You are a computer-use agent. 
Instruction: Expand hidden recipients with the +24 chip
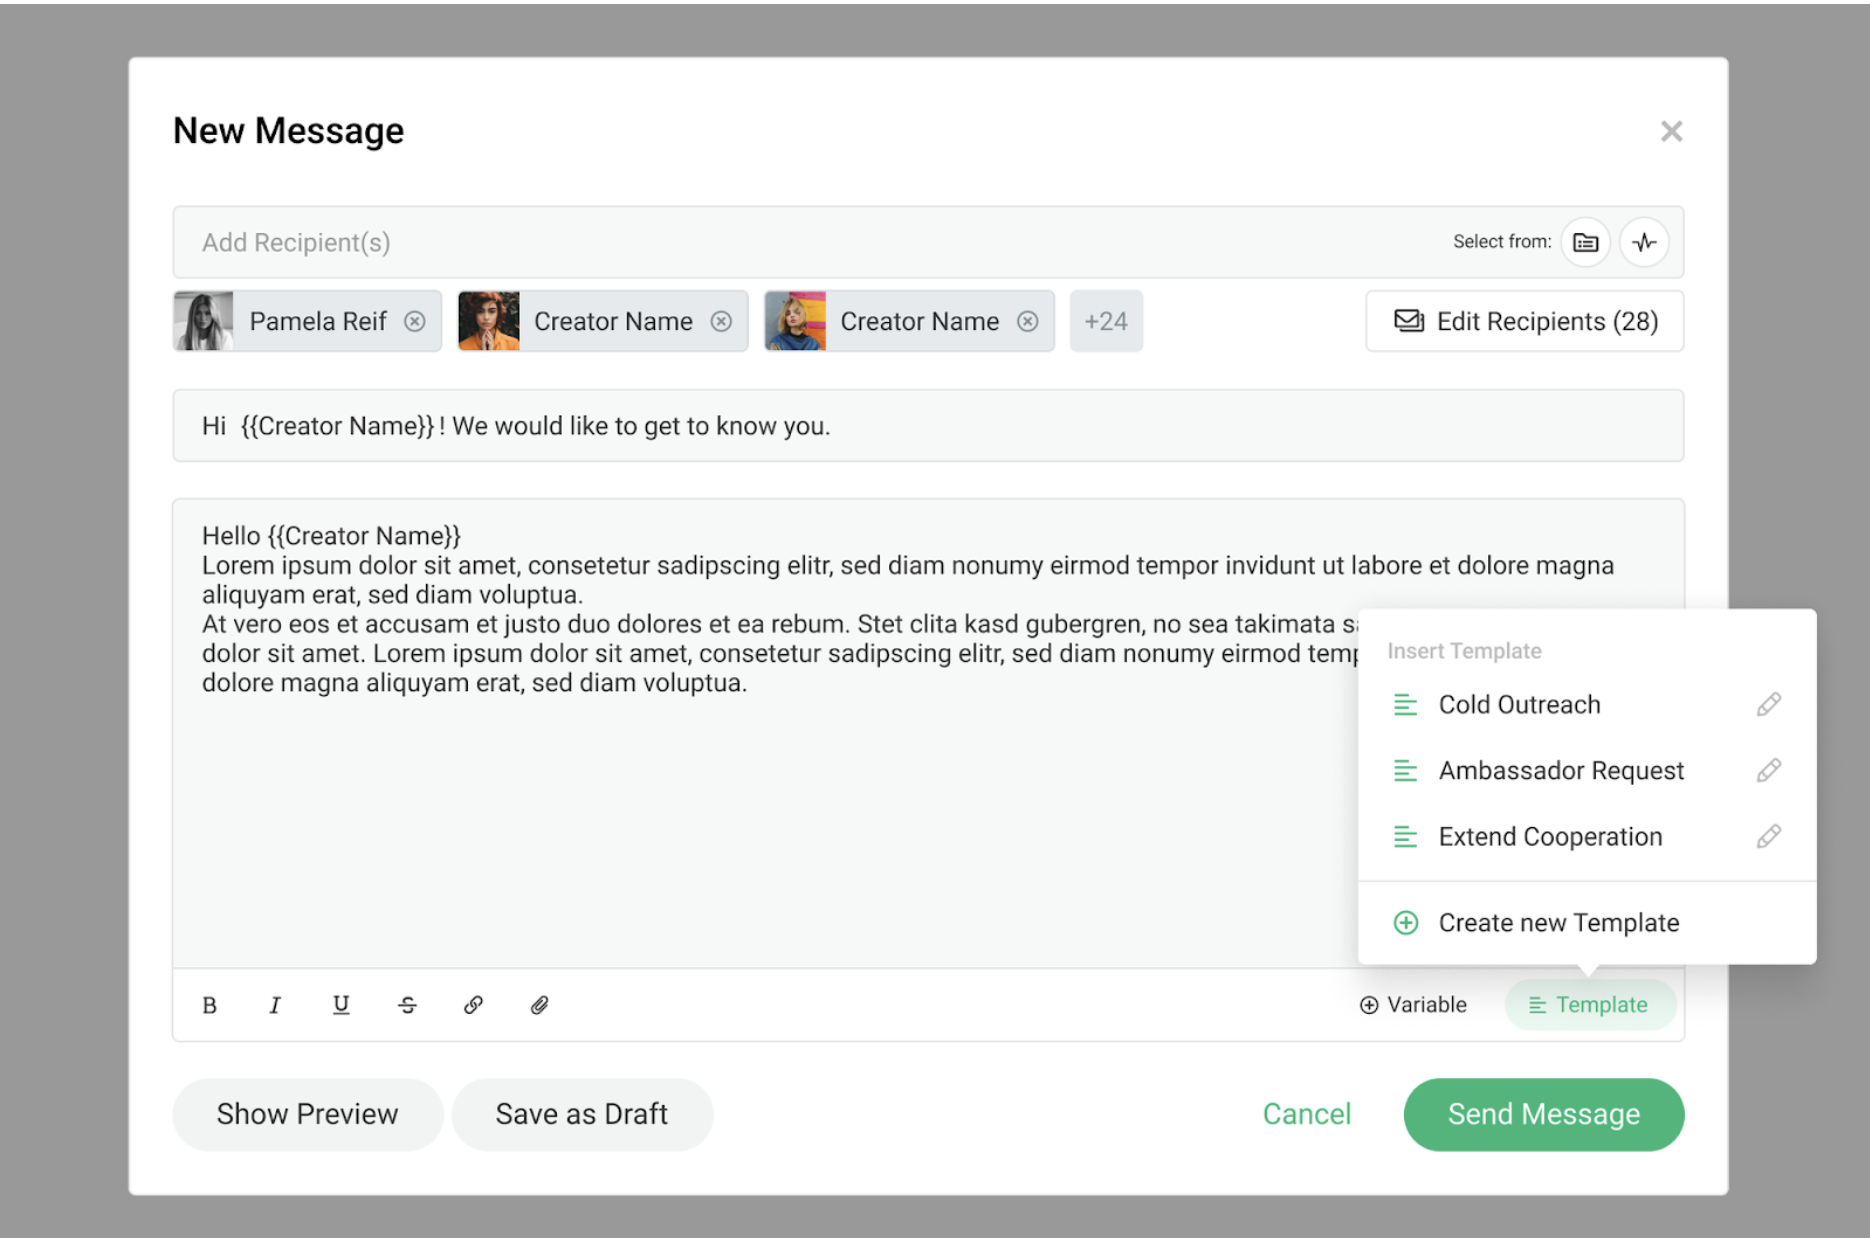click(1106, 321)
